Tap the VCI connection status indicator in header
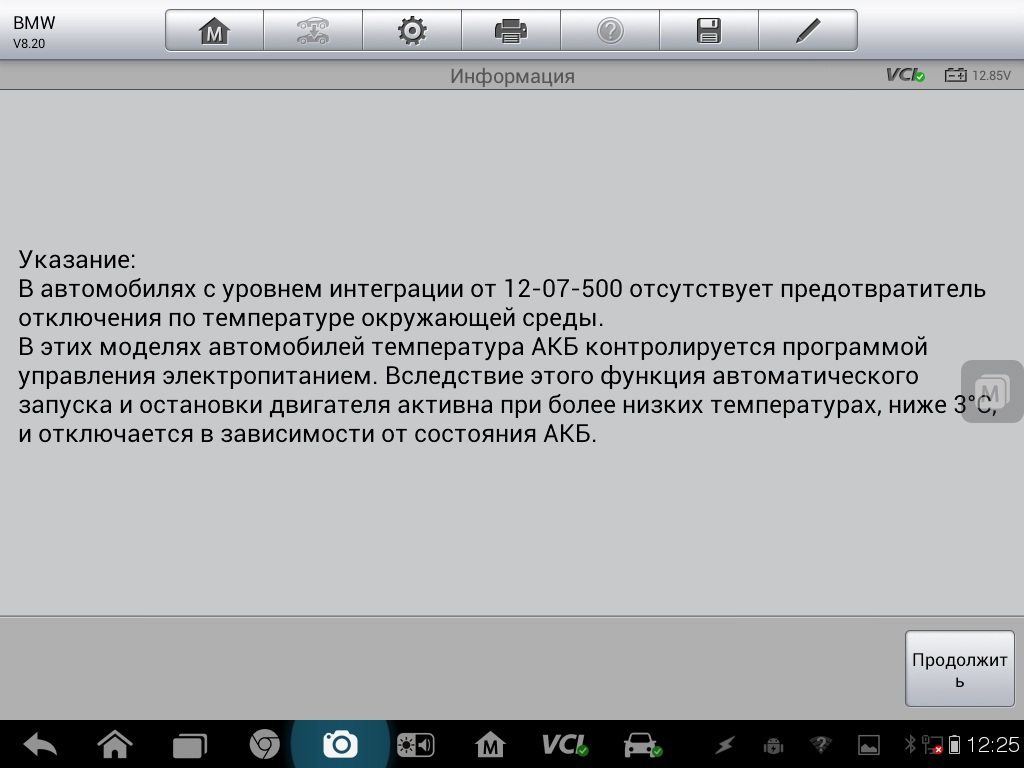 click(905, 75)
